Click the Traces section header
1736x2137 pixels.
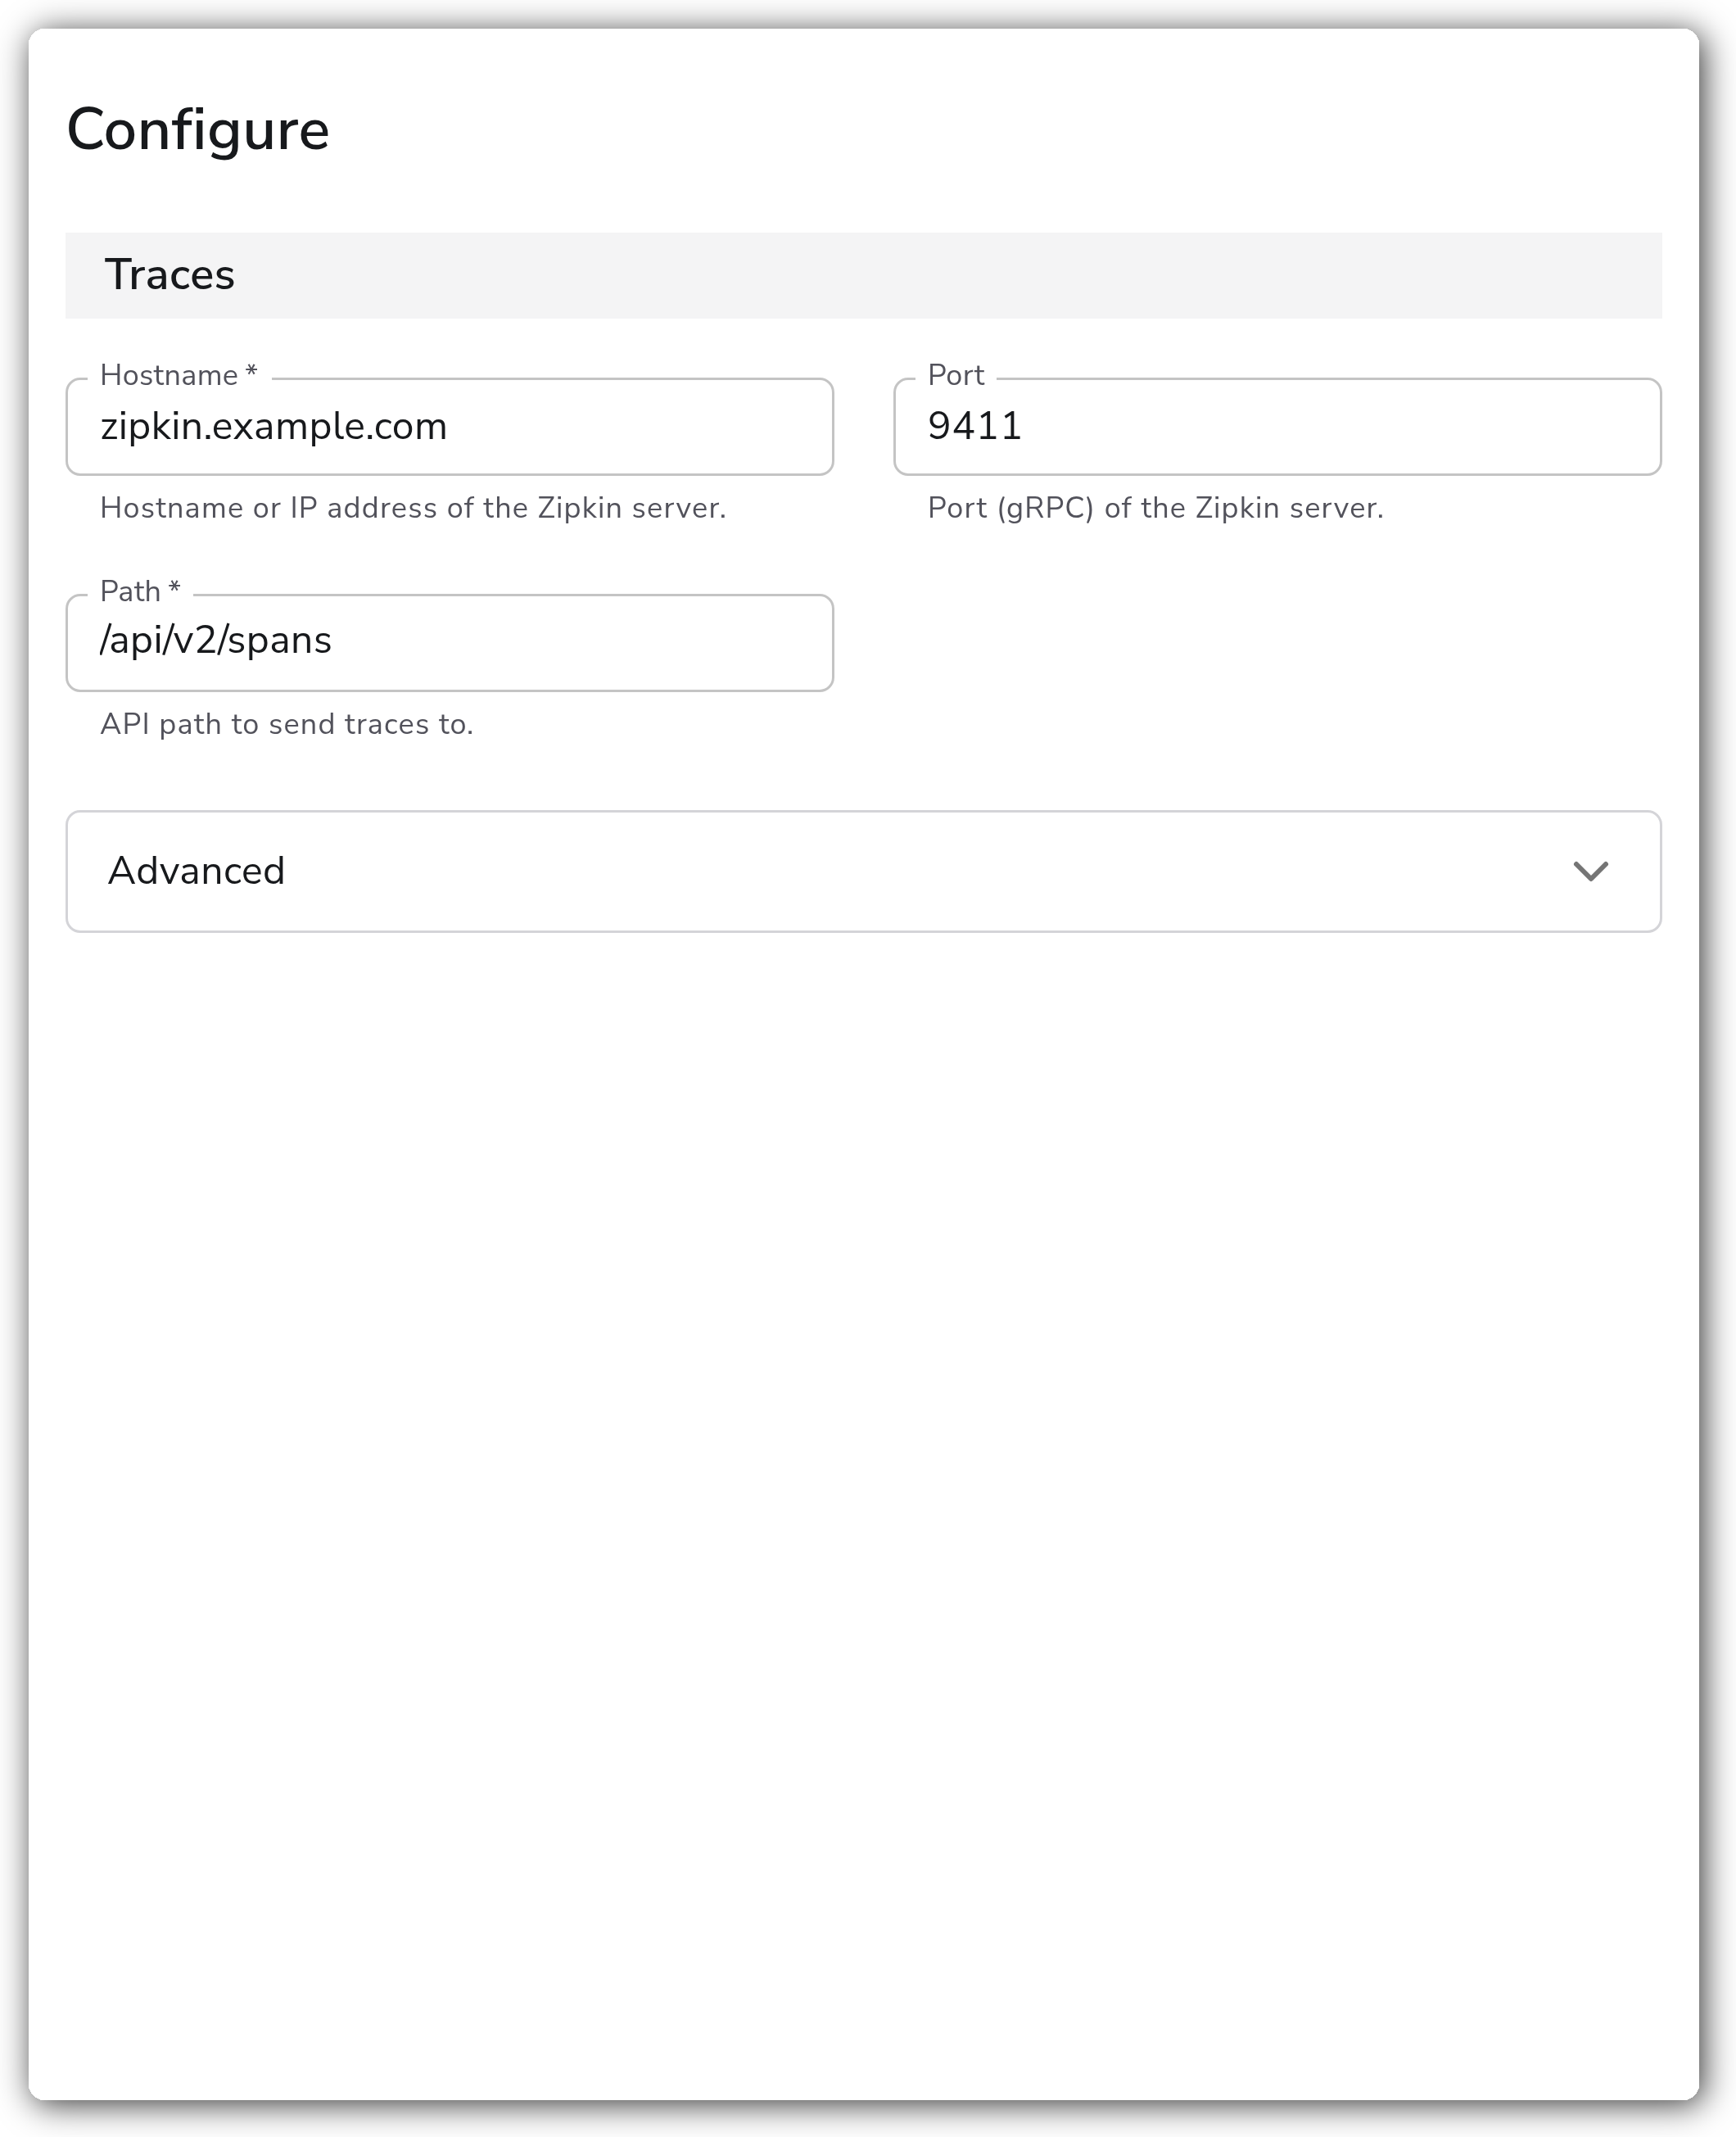click(x=863, y=276)
